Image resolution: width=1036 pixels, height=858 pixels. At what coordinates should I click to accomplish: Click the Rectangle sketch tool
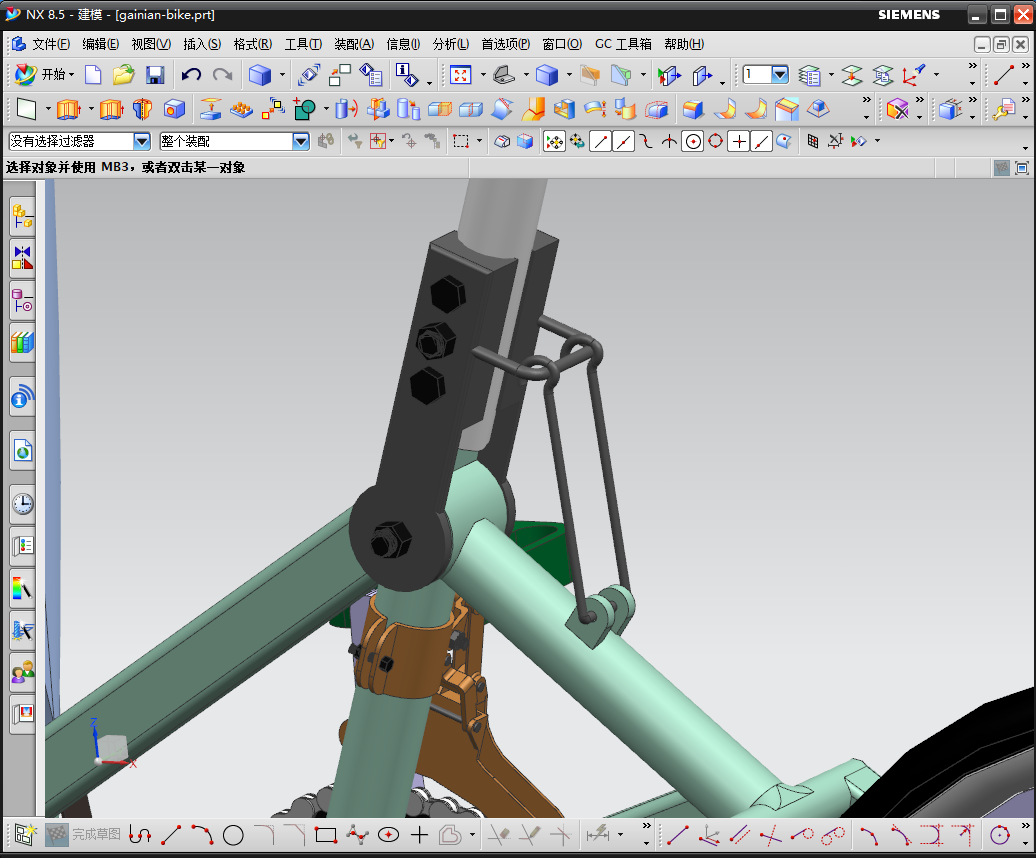click(x=326, y=836)
